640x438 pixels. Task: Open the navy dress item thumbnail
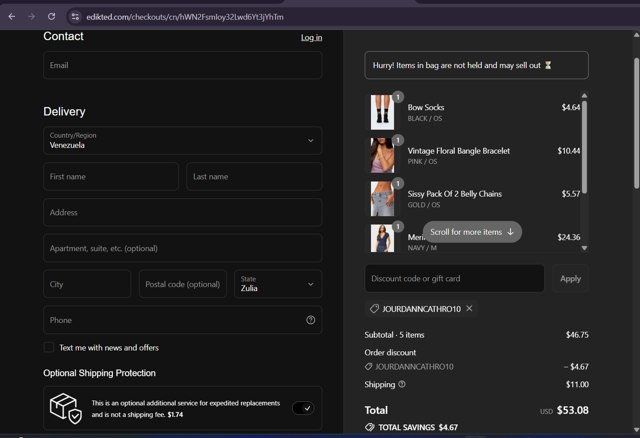point(382,238)
